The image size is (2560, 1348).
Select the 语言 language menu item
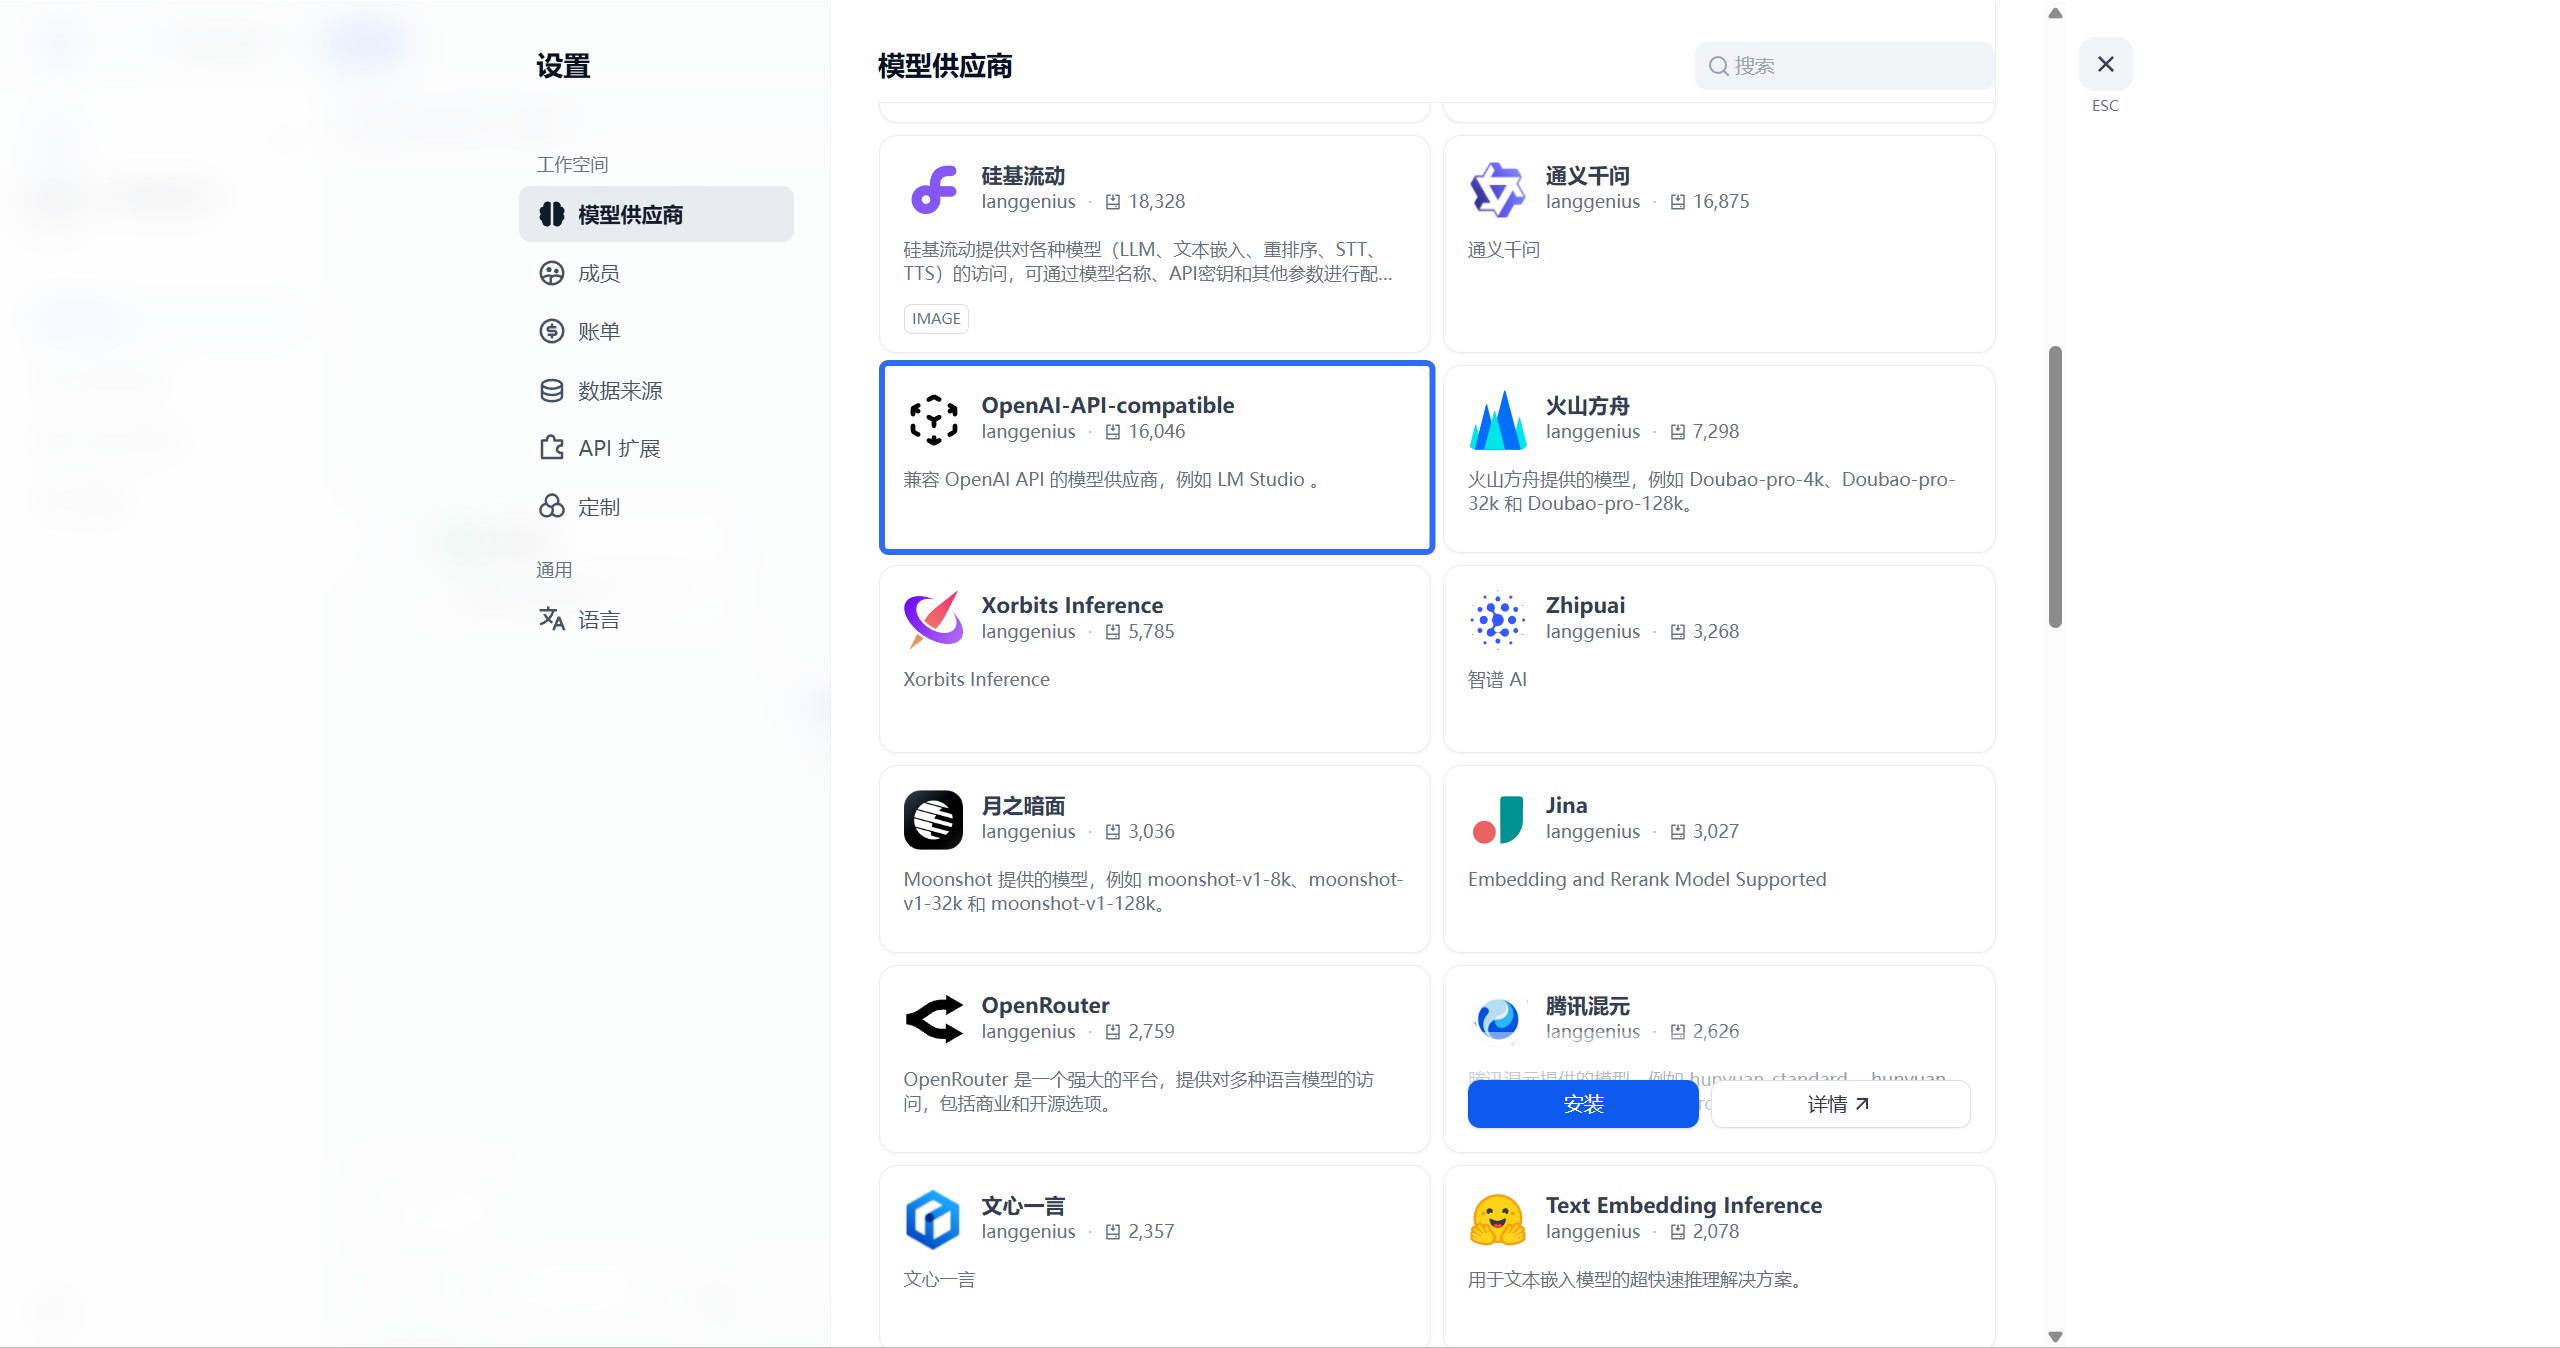[x=598, y=620]
